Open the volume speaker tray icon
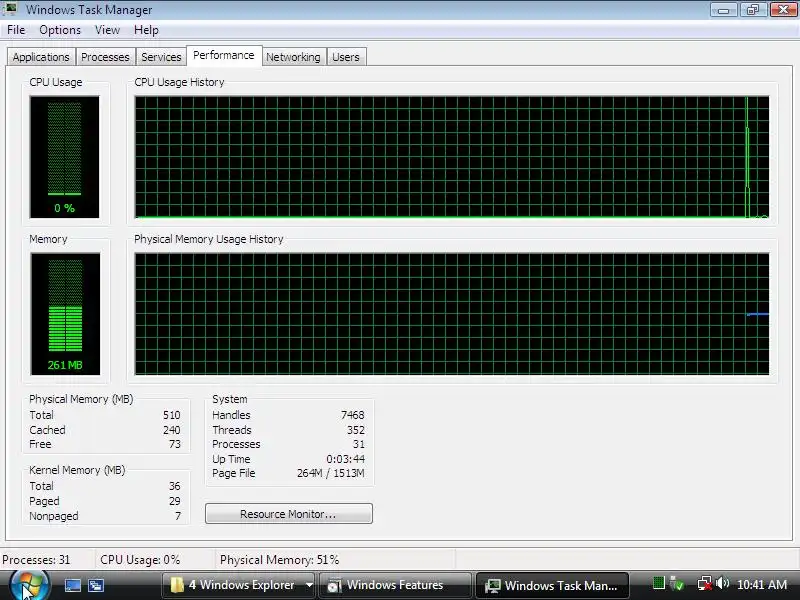This screenshot has width=800, height=600. pos(722,583)
